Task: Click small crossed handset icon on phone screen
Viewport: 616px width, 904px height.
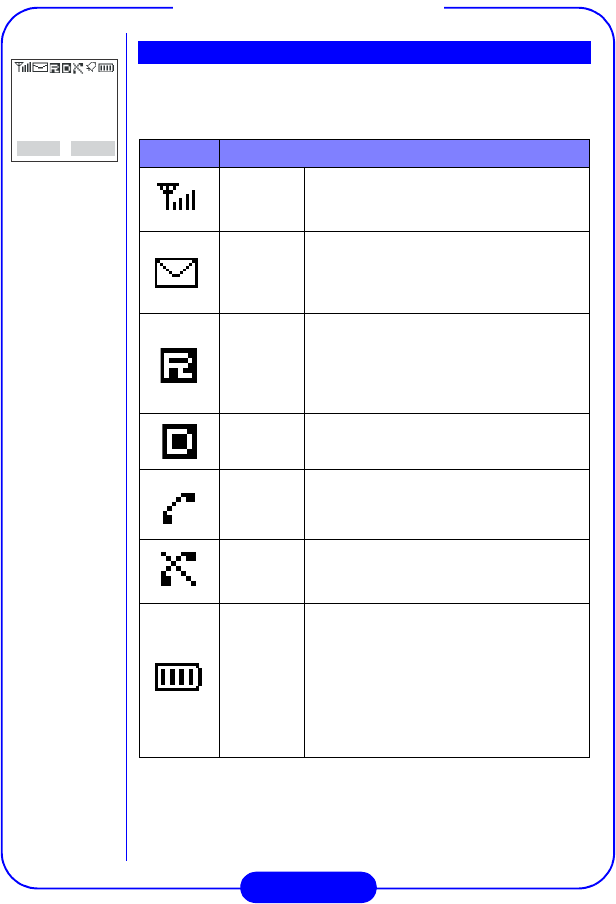Action: [x=78, y=68]
